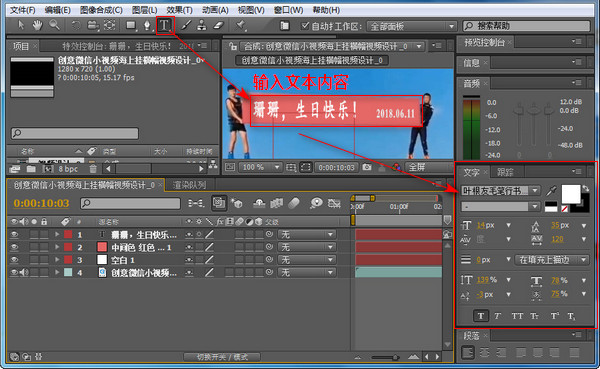Hide layer 2 中间色 红色
The image size is (600, 369).
[x=15, y=247]
